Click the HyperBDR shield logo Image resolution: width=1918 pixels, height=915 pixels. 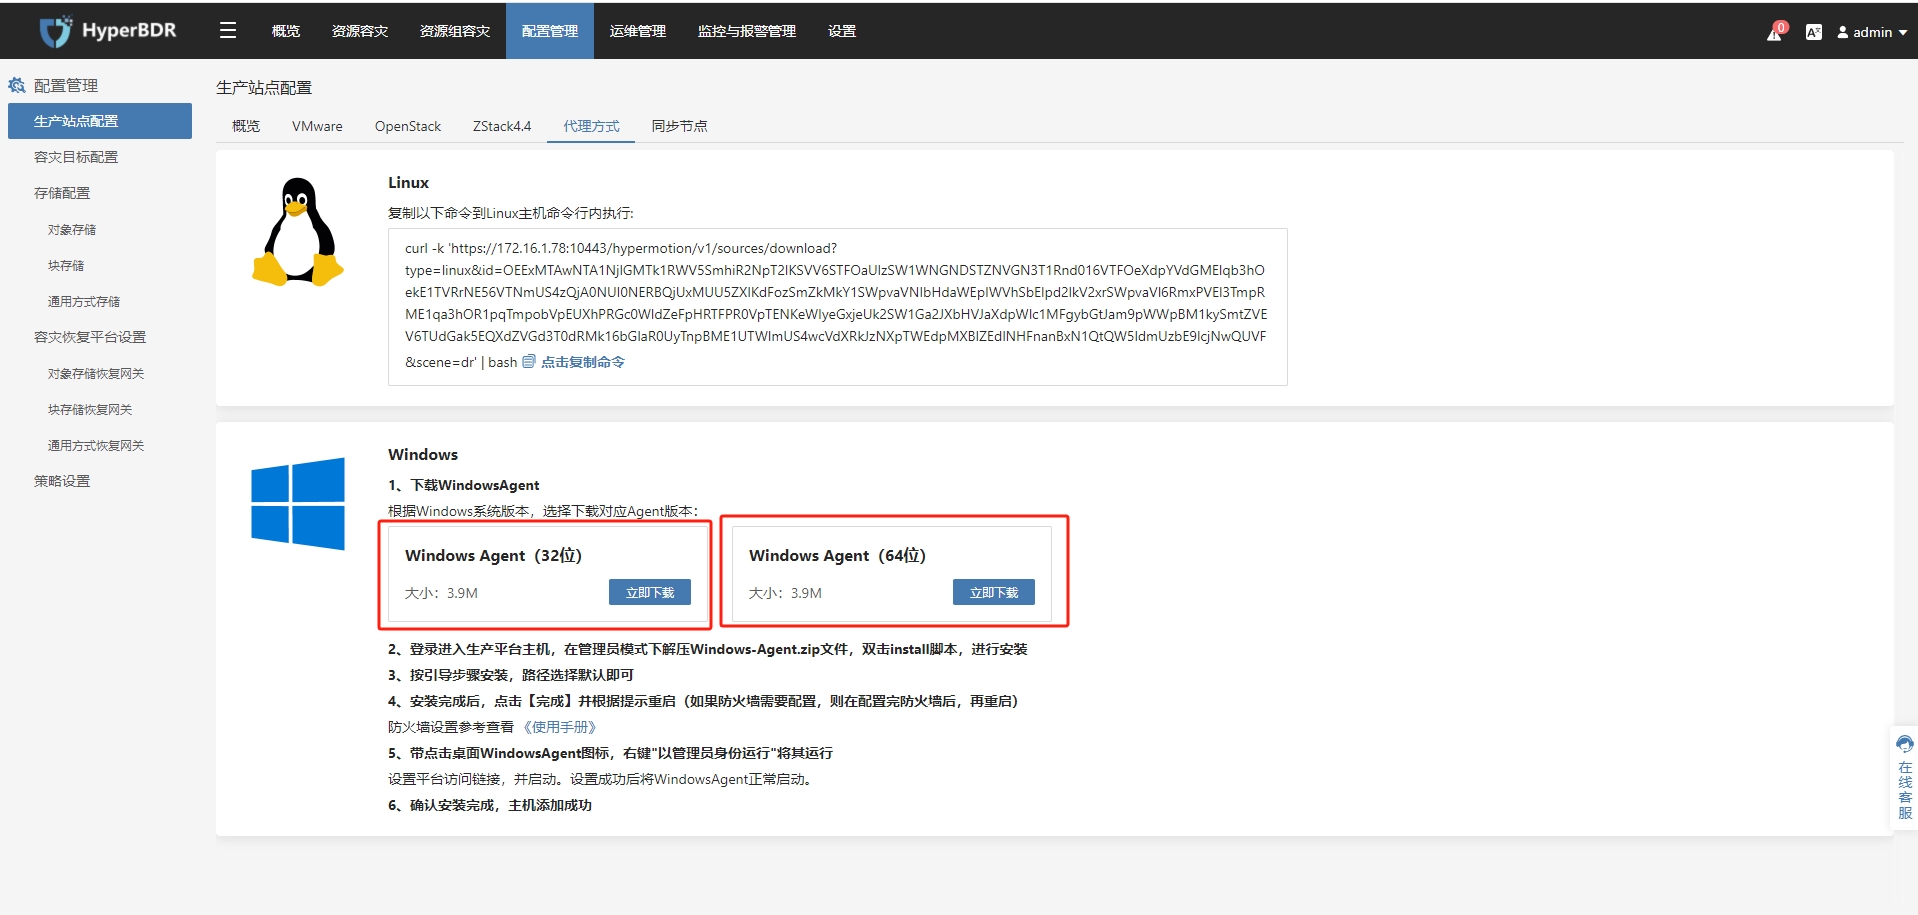[56, 31]
